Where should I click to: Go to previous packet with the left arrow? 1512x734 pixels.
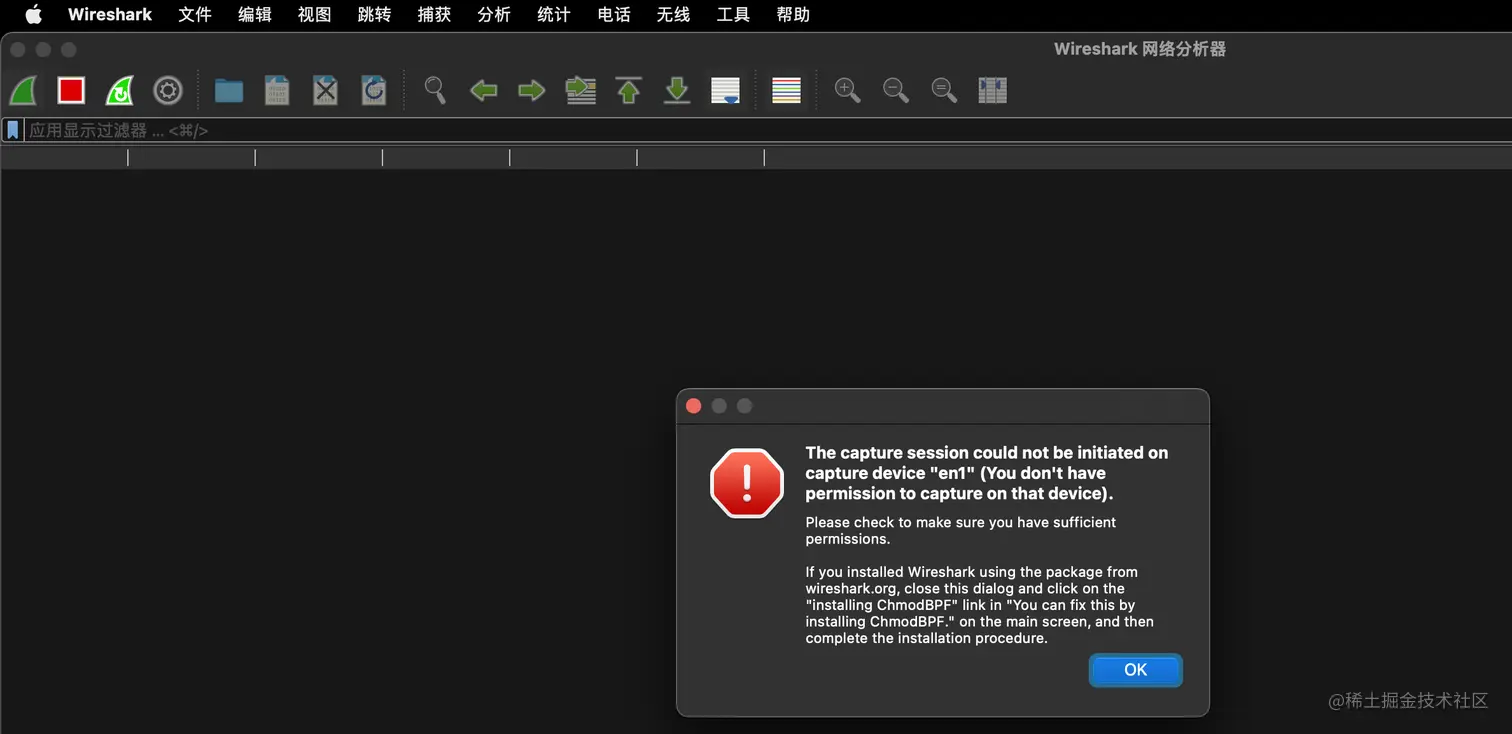[x=484, y=91]
